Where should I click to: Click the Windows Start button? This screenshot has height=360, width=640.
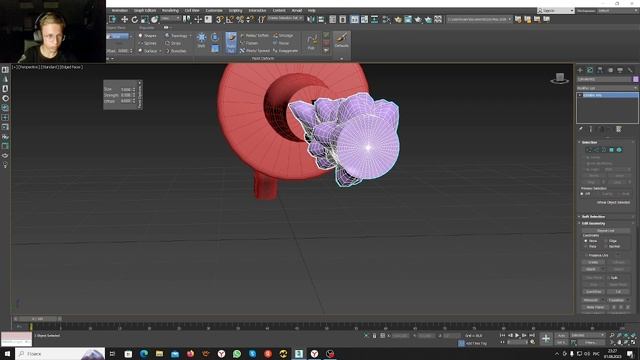(7, 354)
